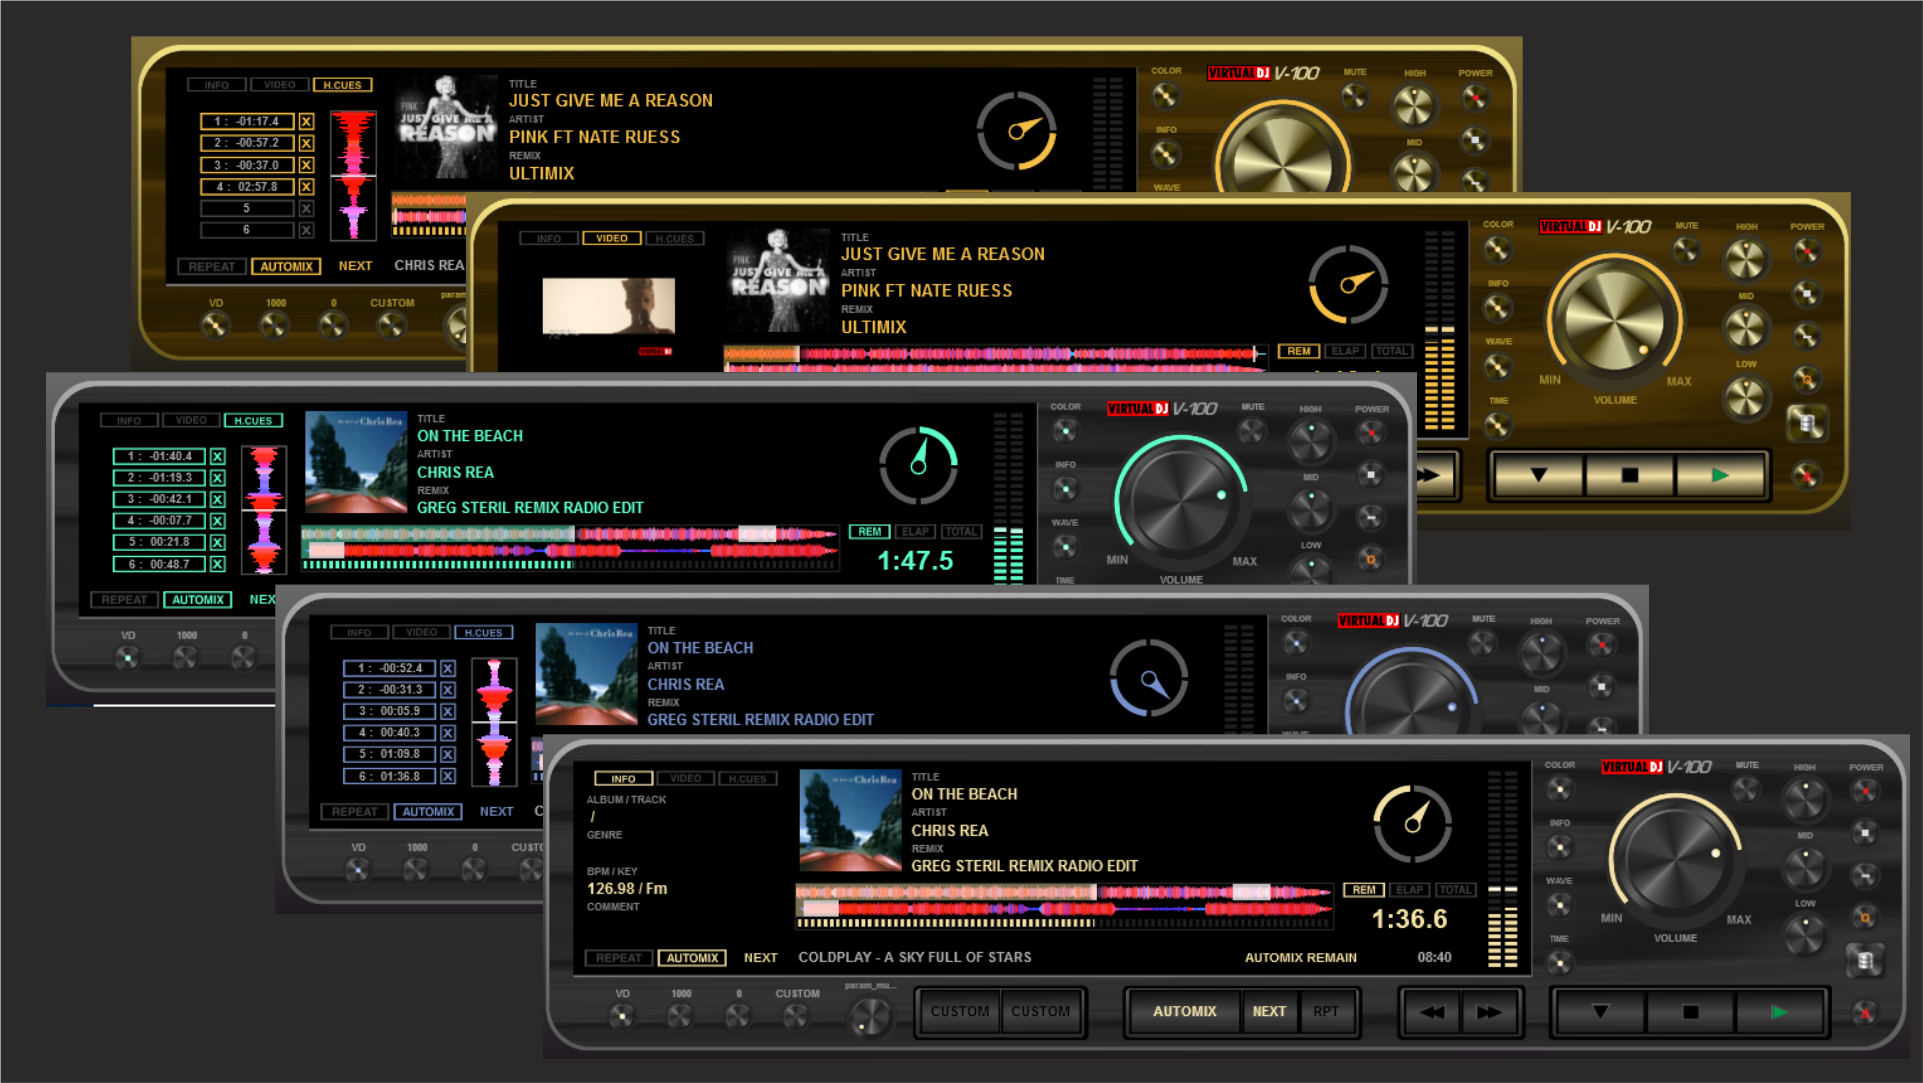
Task: Toggle the AUTOMIX display indicator beside REPEAT on front deck
Action: click(692, 958)
